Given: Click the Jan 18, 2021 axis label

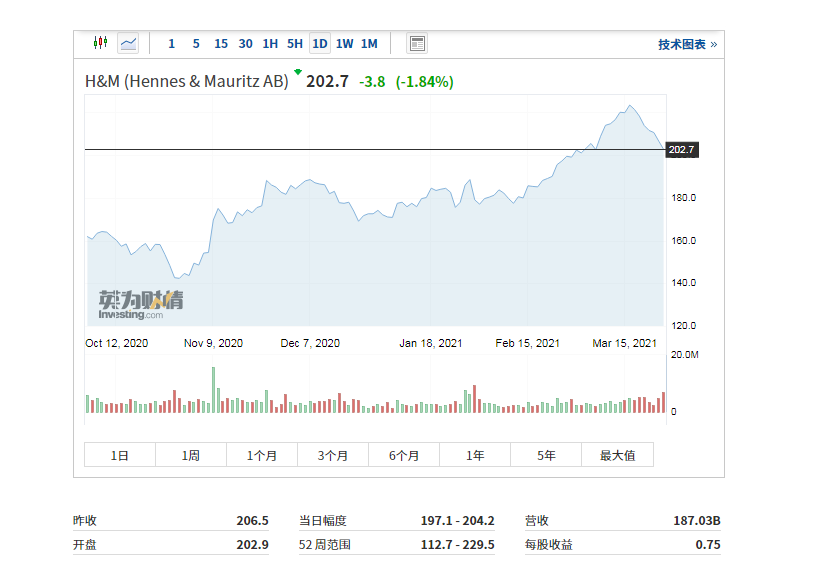Looking at the screenshot, I should point(430,343).
